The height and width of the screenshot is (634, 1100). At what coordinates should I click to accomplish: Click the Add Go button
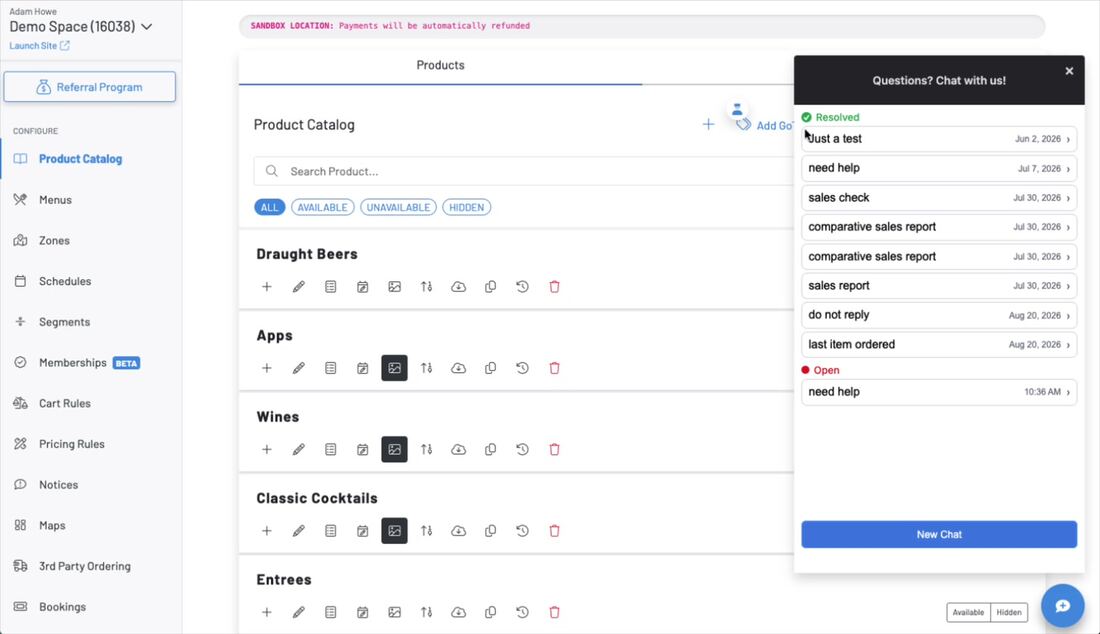[765, 126]
